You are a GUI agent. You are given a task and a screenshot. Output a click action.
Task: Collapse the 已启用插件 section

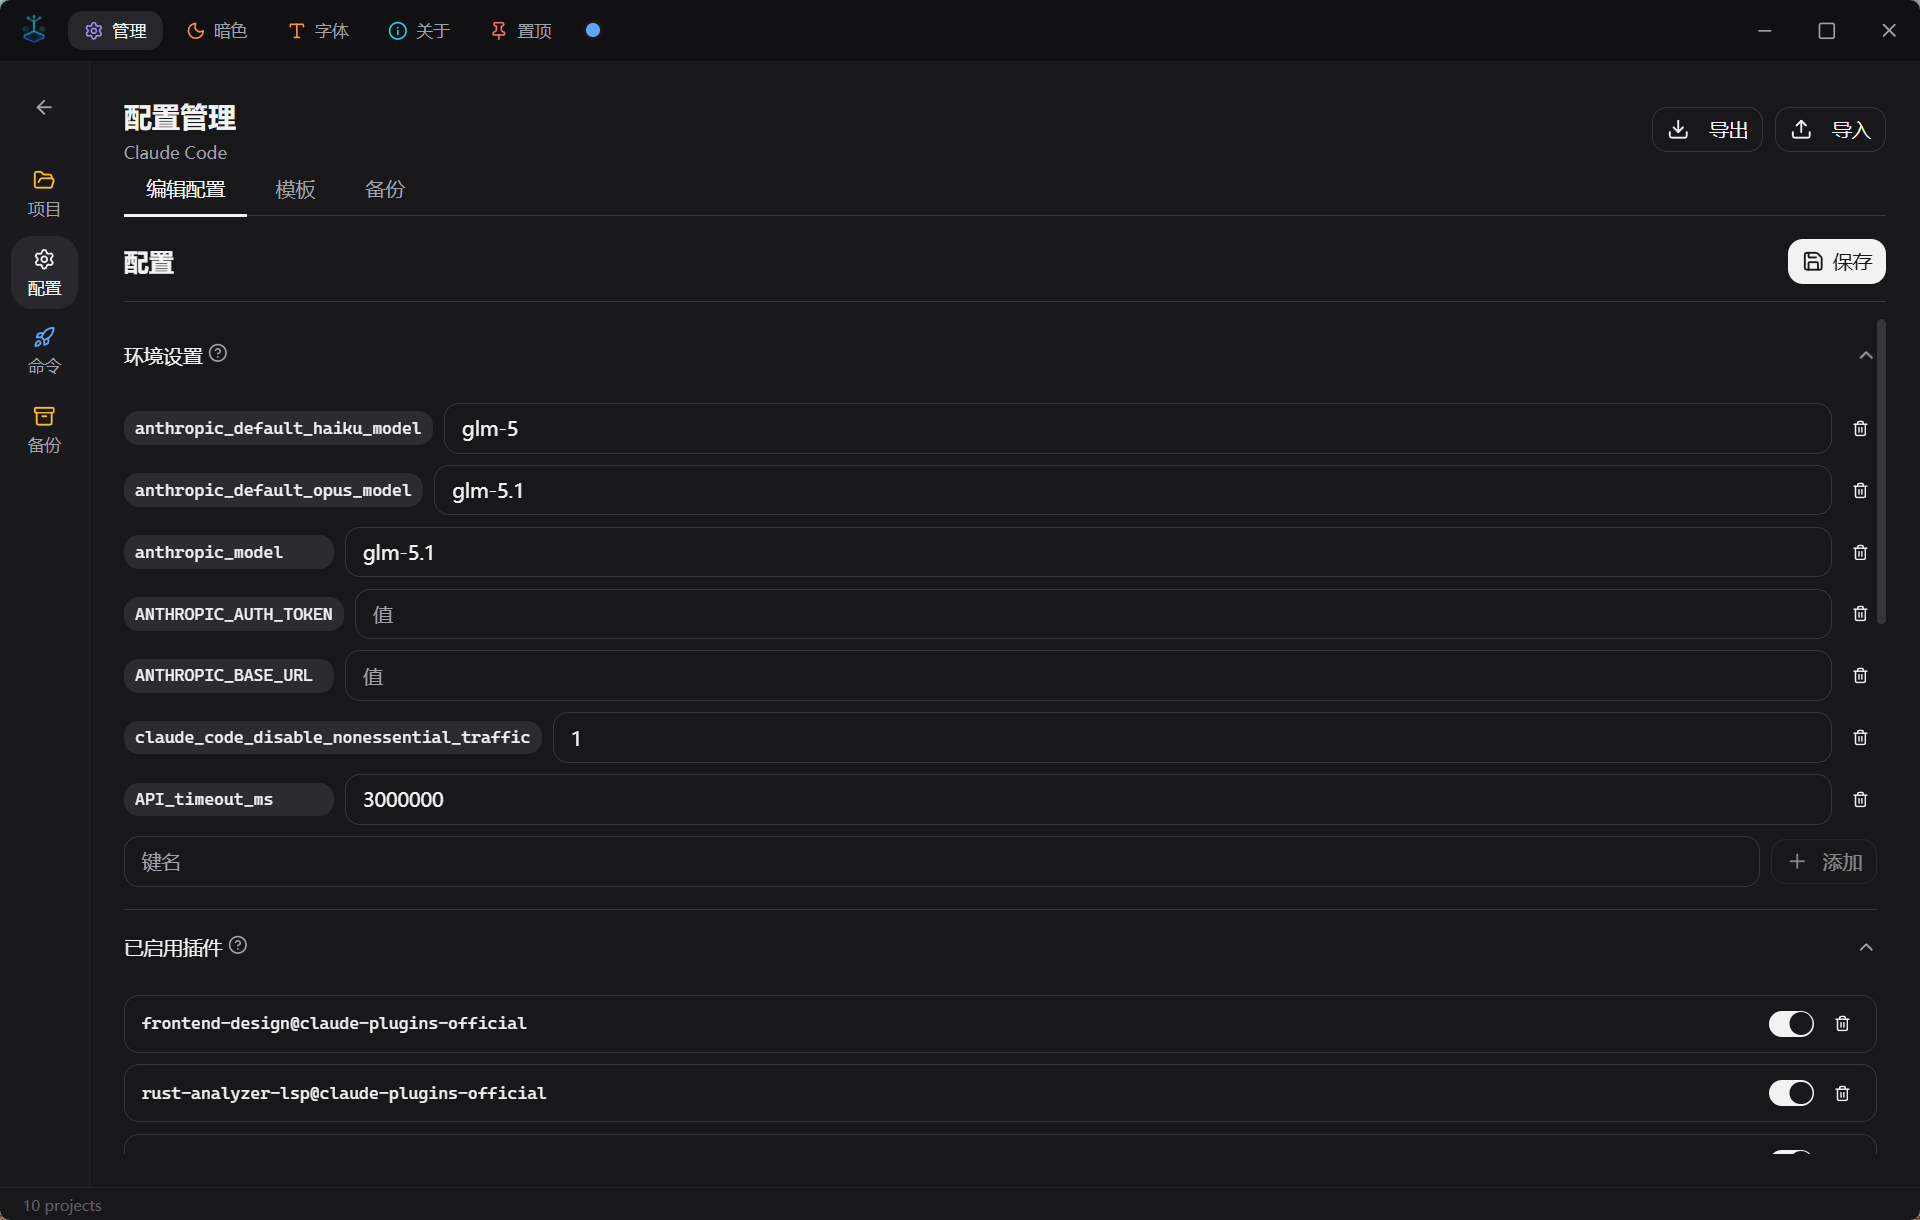(1866, 948)
